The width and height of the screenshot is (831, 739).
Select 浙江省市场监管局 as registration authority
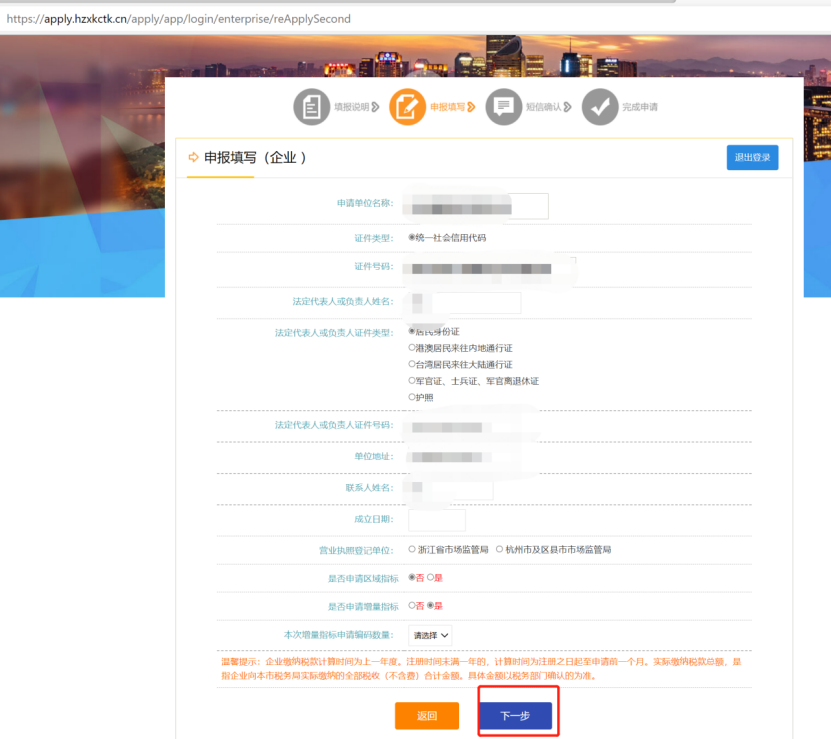412,549
